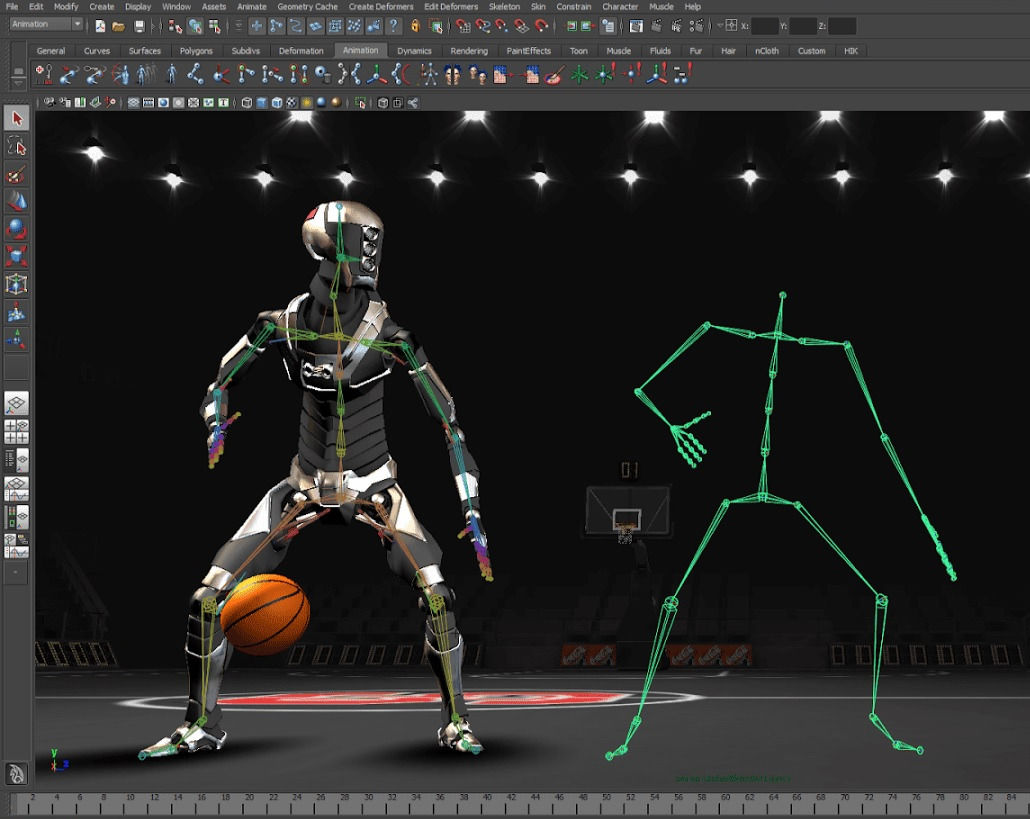Choose the Rotate tool sphere icon
1030x819 pixels.
(x=16, y=229)
